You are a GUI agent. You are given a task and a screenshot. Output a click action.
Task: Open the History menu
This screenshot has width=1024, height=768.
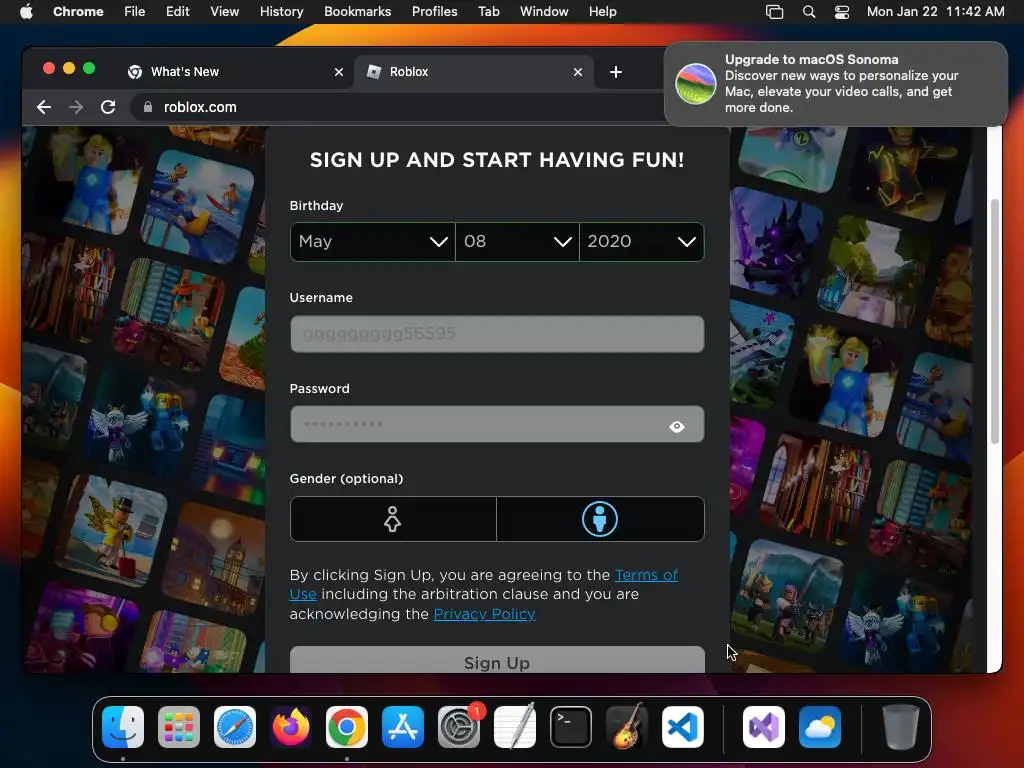[281, 12]
